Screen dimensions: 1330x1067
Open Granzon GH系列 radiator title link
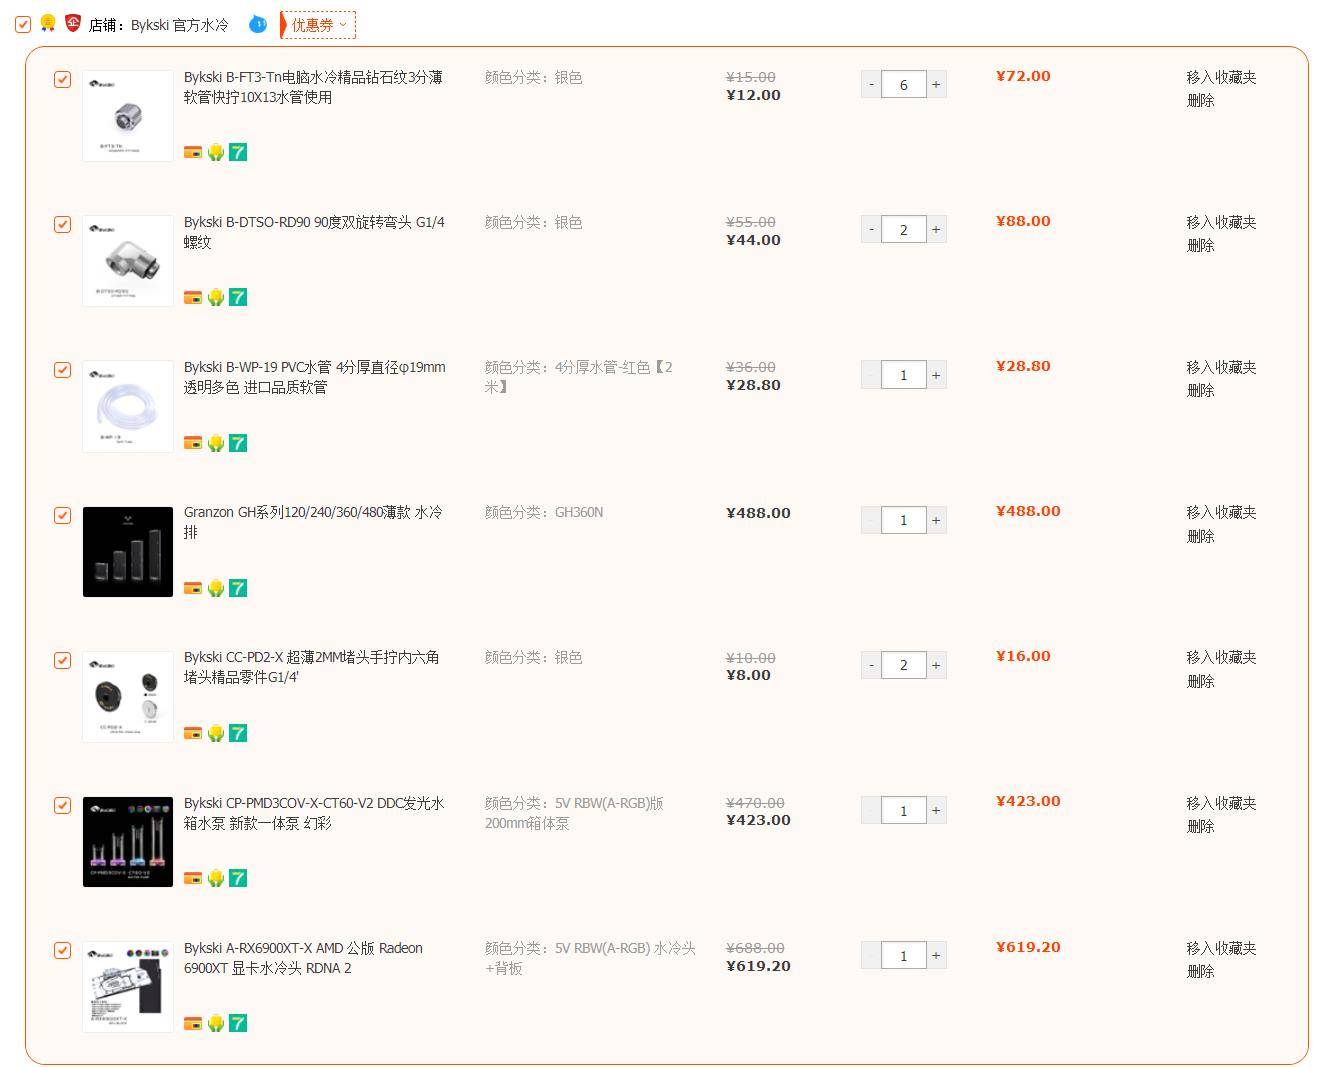313,522
